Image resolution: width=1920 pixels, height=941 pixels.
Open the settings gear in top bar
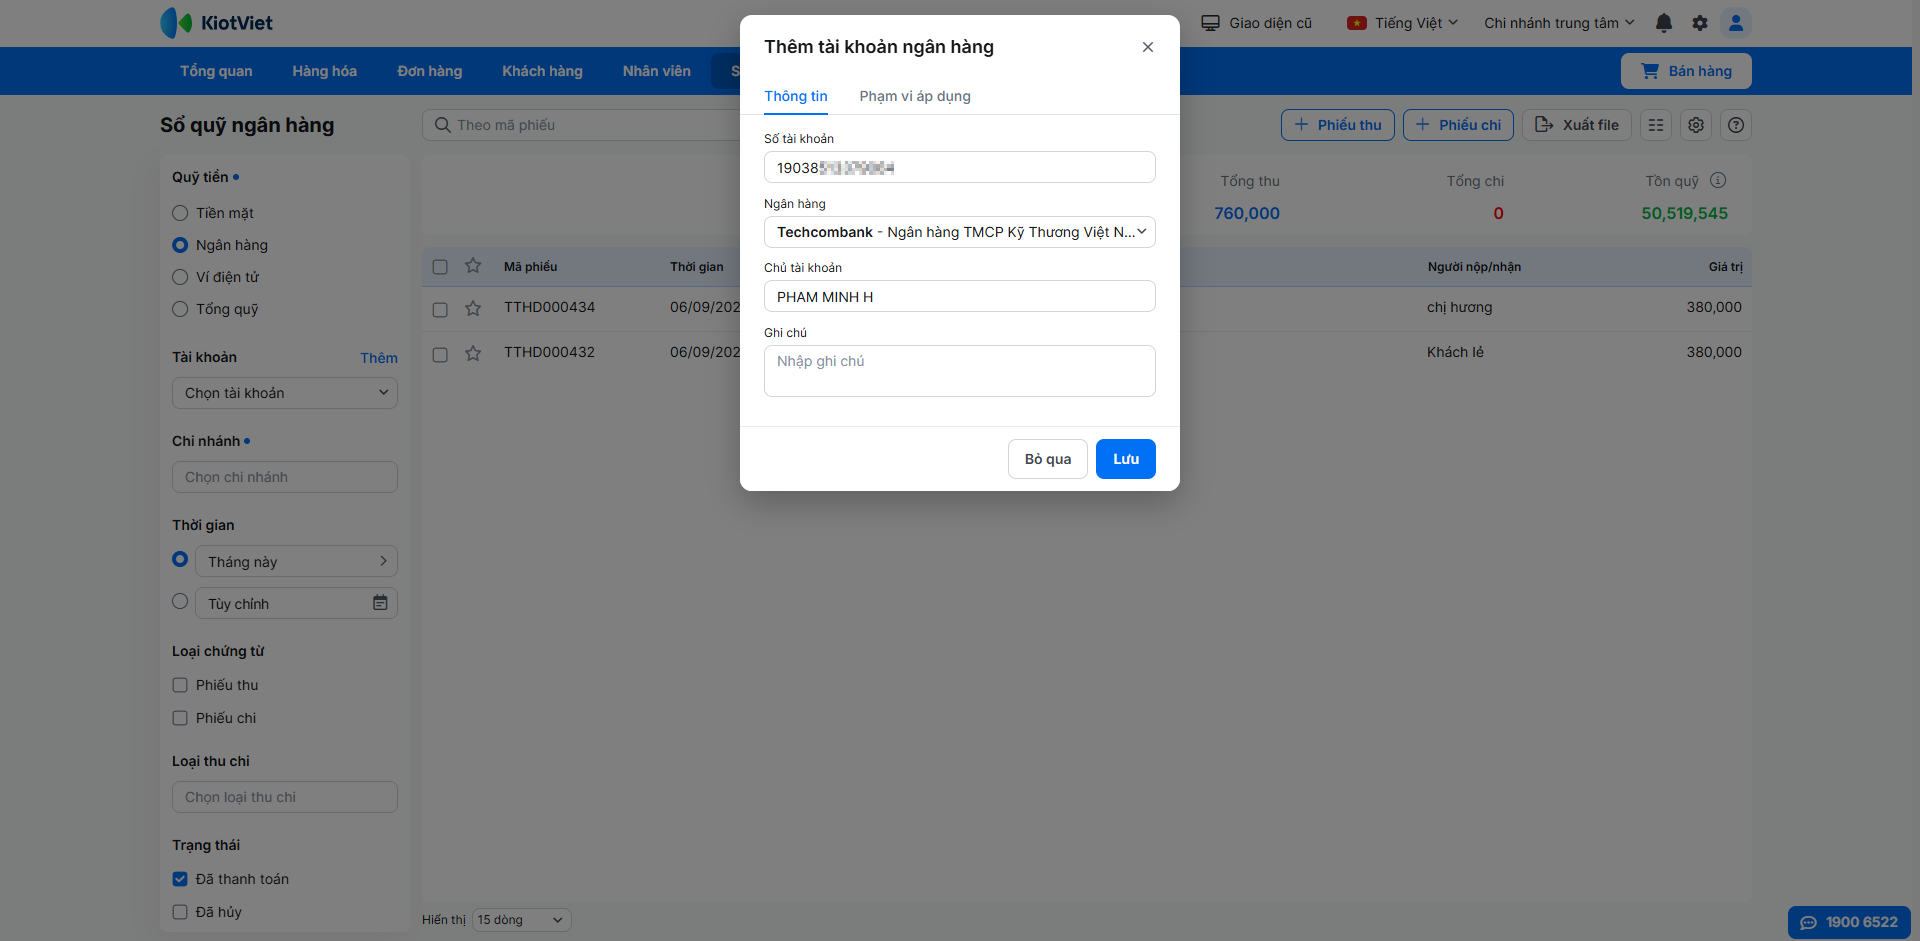[x=1700, y=23]
